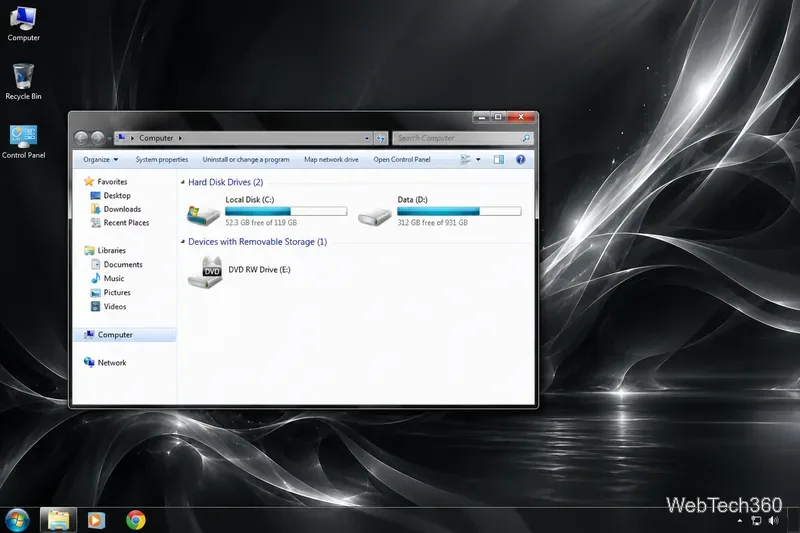Click the '52.3 GB free of 119 GB' text
The height and width of the screenshot is (533, 800).
[x=261, y=223]
